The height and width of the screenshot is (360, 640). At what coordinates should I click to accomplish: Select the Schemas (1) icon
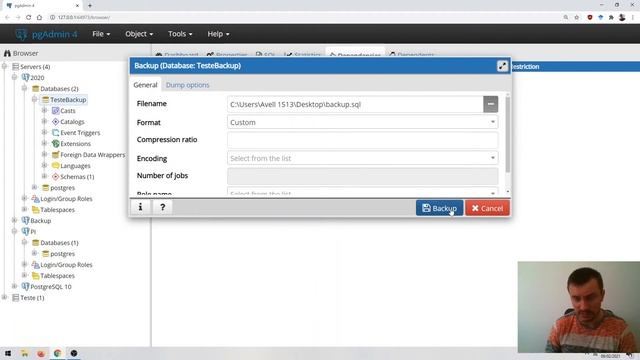click(56, 177)
